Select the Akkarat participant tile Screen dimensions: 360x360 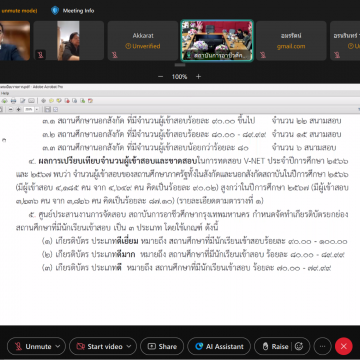pos(143,41)
